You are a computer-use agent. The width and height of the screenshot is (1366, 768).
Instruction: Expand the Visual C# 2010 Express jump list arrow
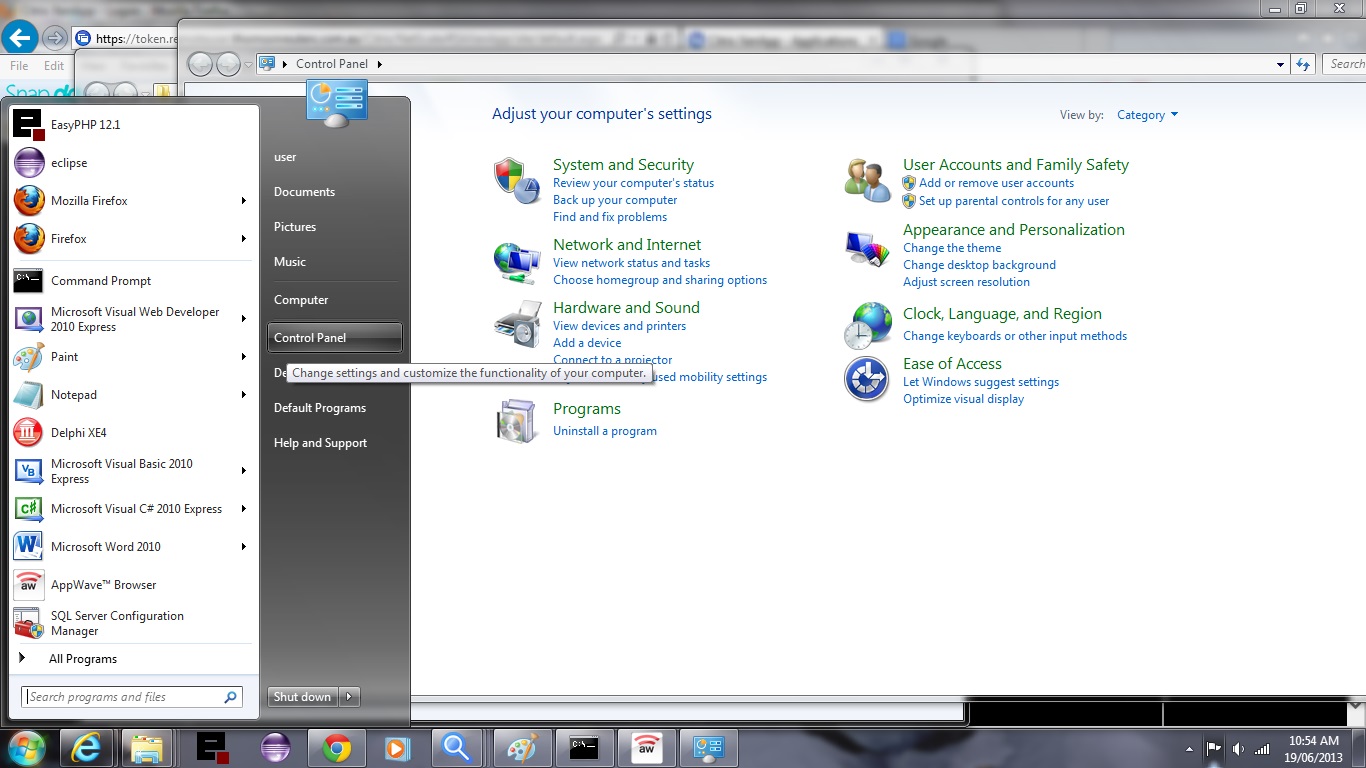(243, 509)
